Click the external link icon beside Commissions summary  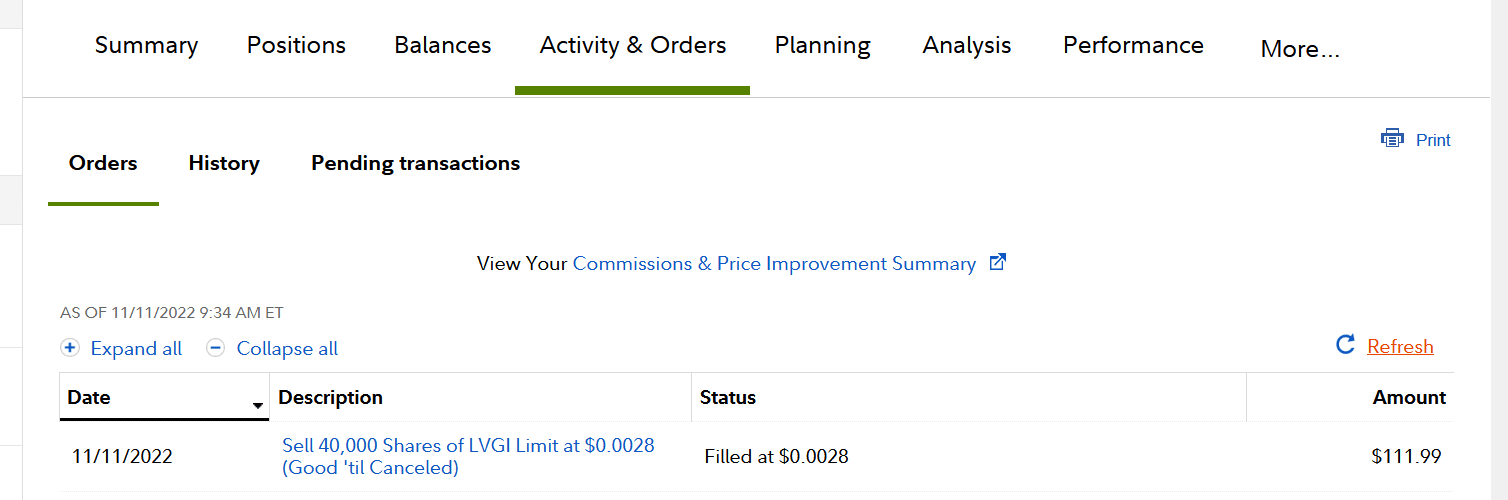point(997,263)
